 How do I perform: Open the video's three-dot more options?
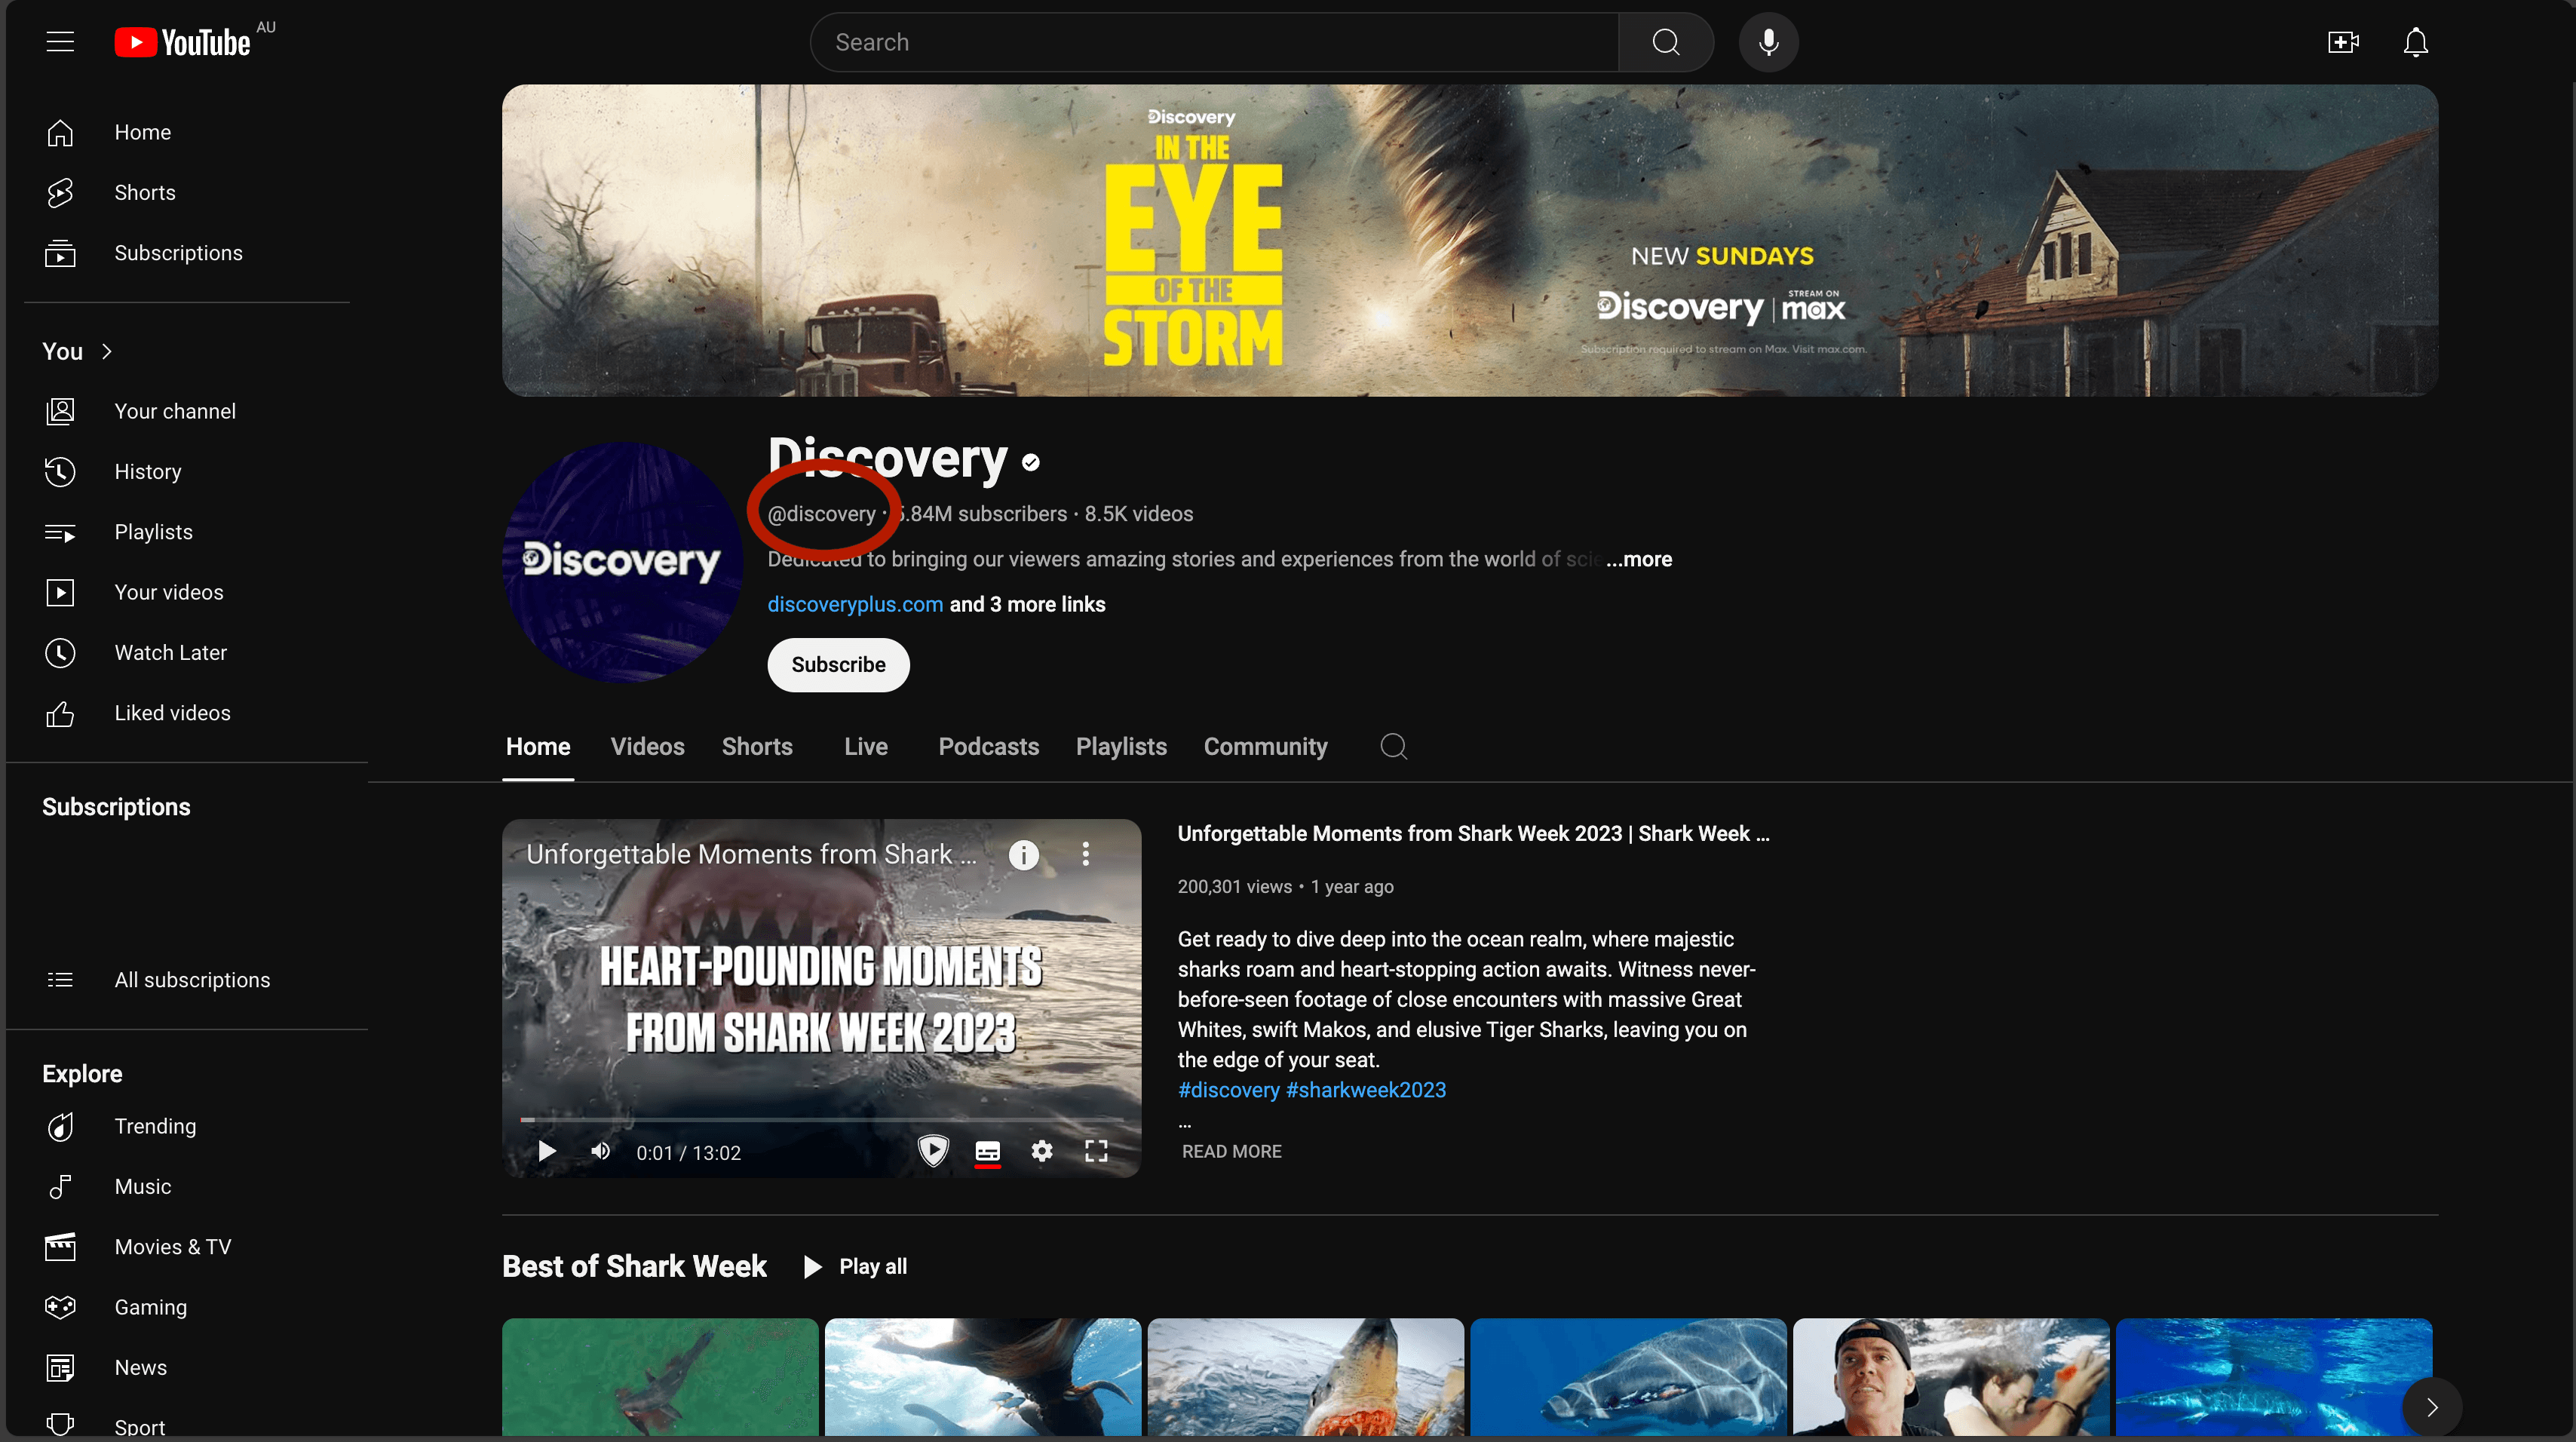(x=1085, y=854)
